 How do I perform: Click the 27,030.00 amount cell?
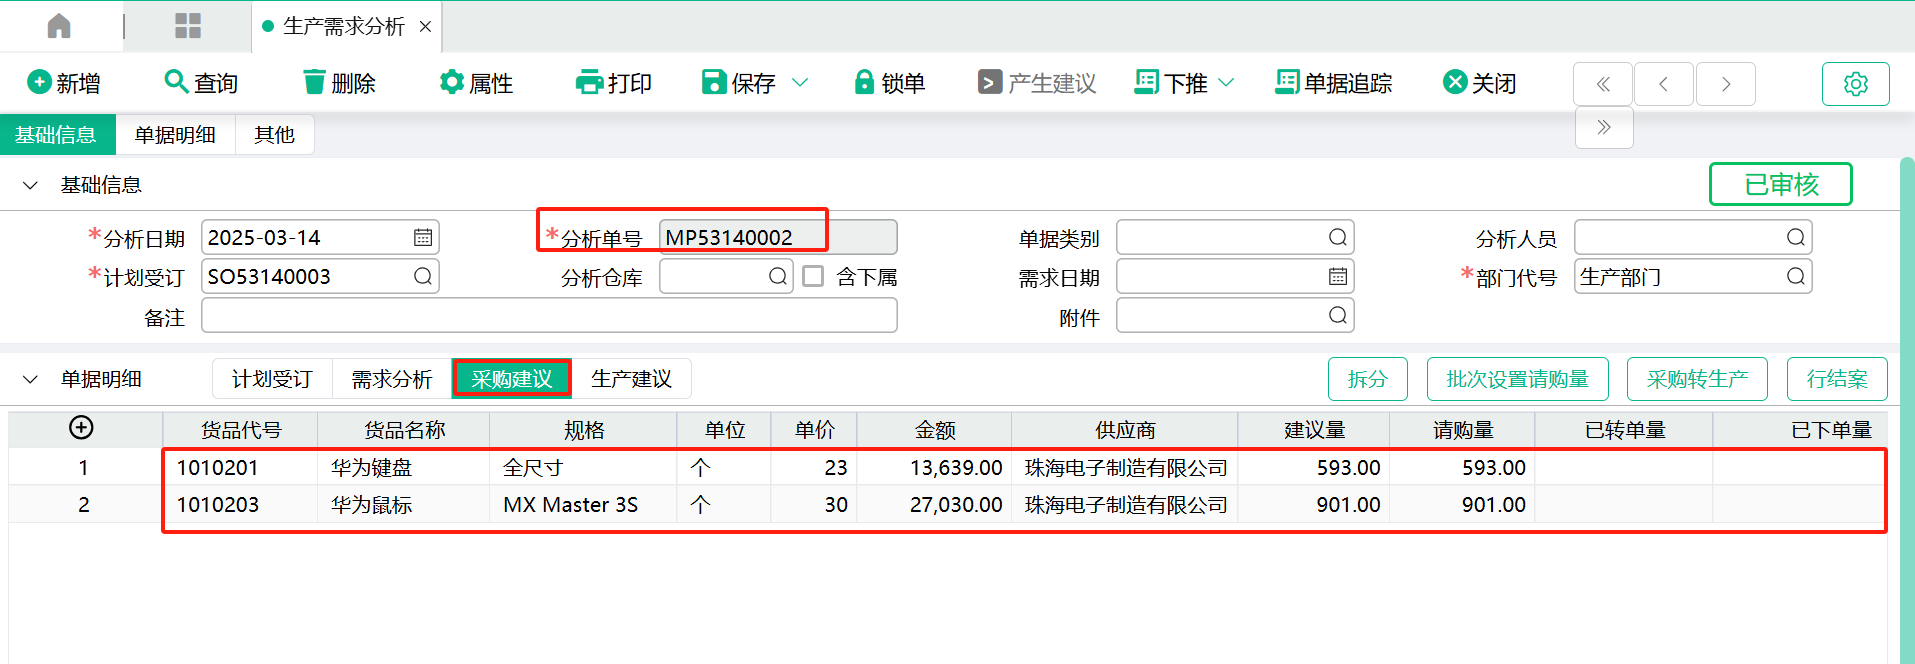[934, 504]
